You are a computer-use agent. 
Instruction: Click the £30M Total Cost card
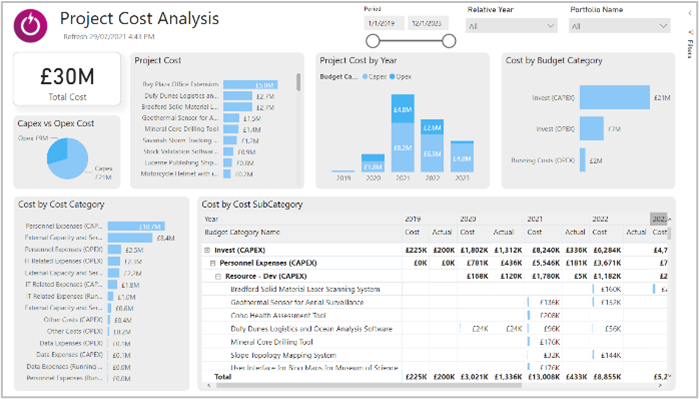pos(67,79)
